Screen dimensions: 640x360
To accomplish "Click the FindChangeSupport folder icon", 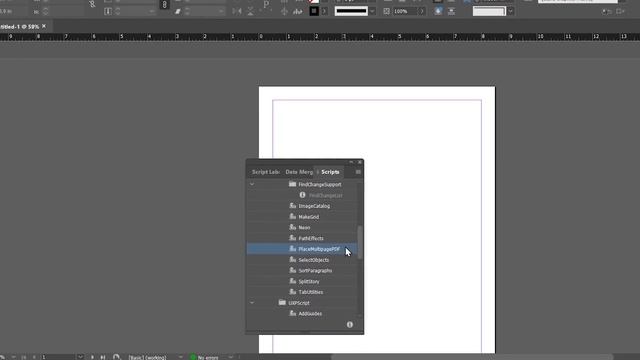I will 292,184.
